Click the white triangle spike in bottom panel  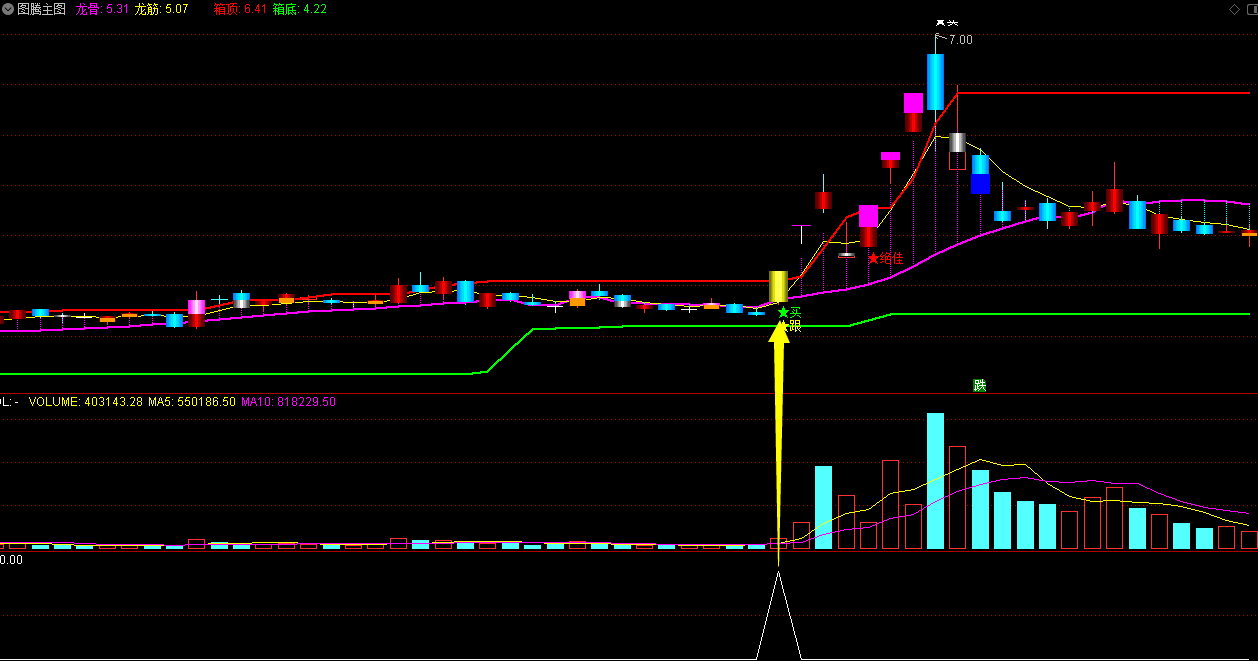779,615
